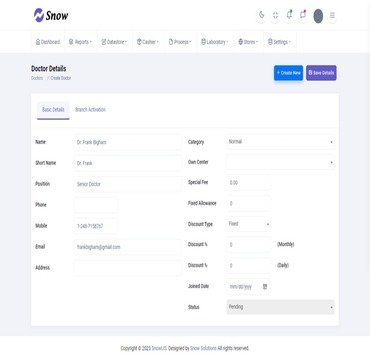Click the Address input field
Screen dimensions: 370x360
coord(127,268)
